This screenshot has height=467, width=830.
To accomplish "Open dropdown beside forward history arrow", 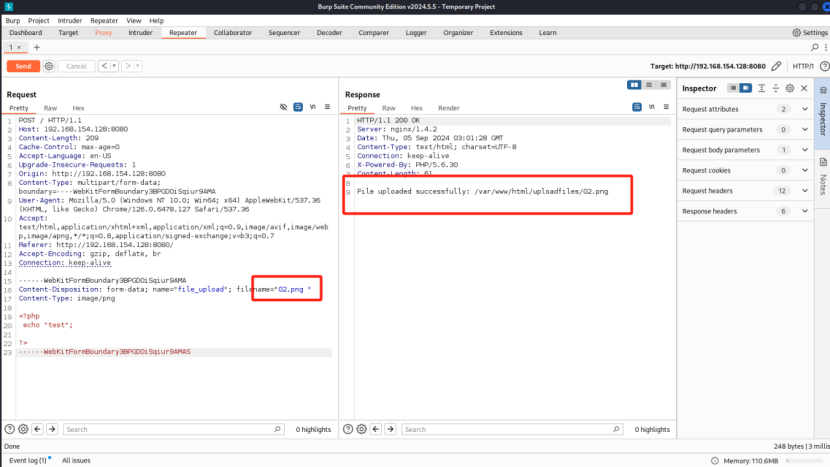I will pyautogui.click(x=138, y=66).
